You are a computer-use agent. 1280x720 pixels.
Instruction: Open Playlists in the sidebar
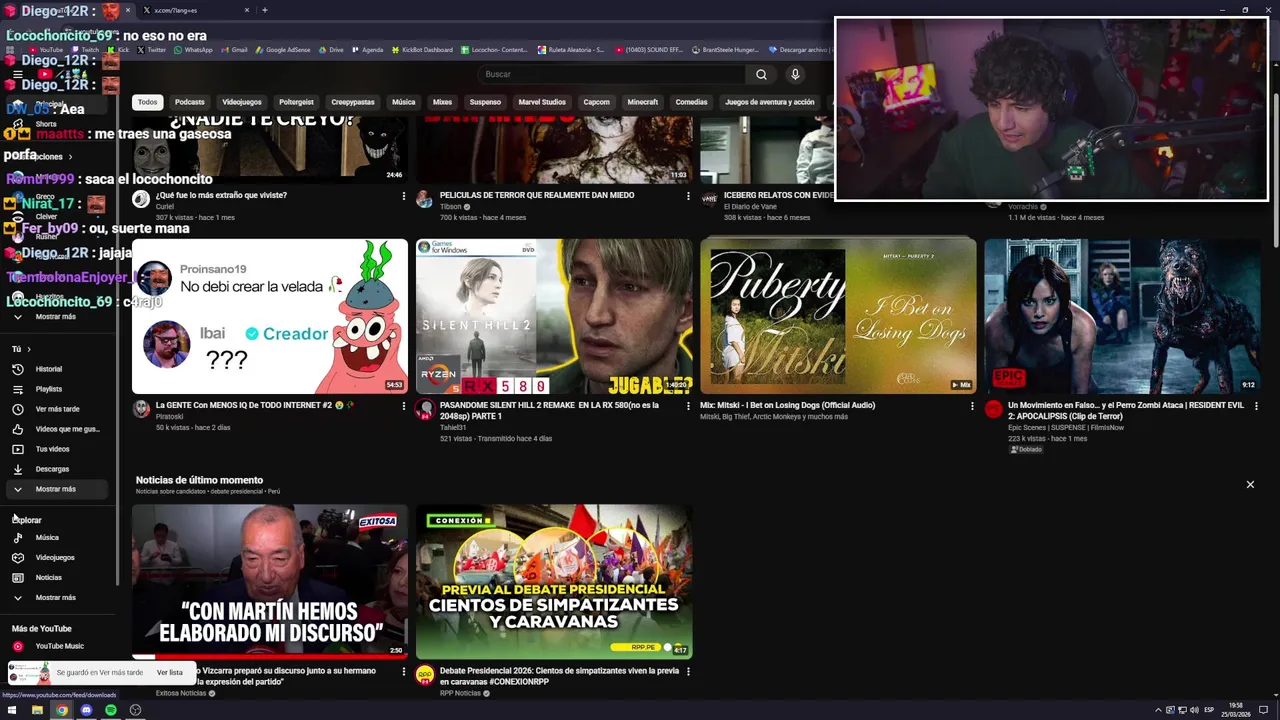49,389
